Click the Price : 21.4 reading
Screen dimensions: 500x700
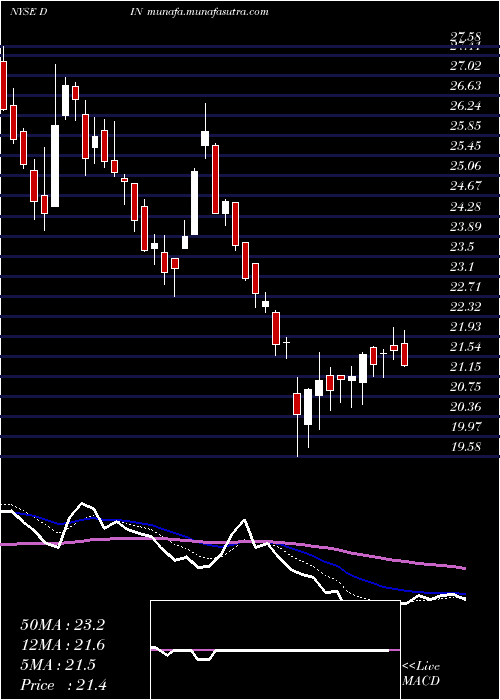tap(63, 685)
